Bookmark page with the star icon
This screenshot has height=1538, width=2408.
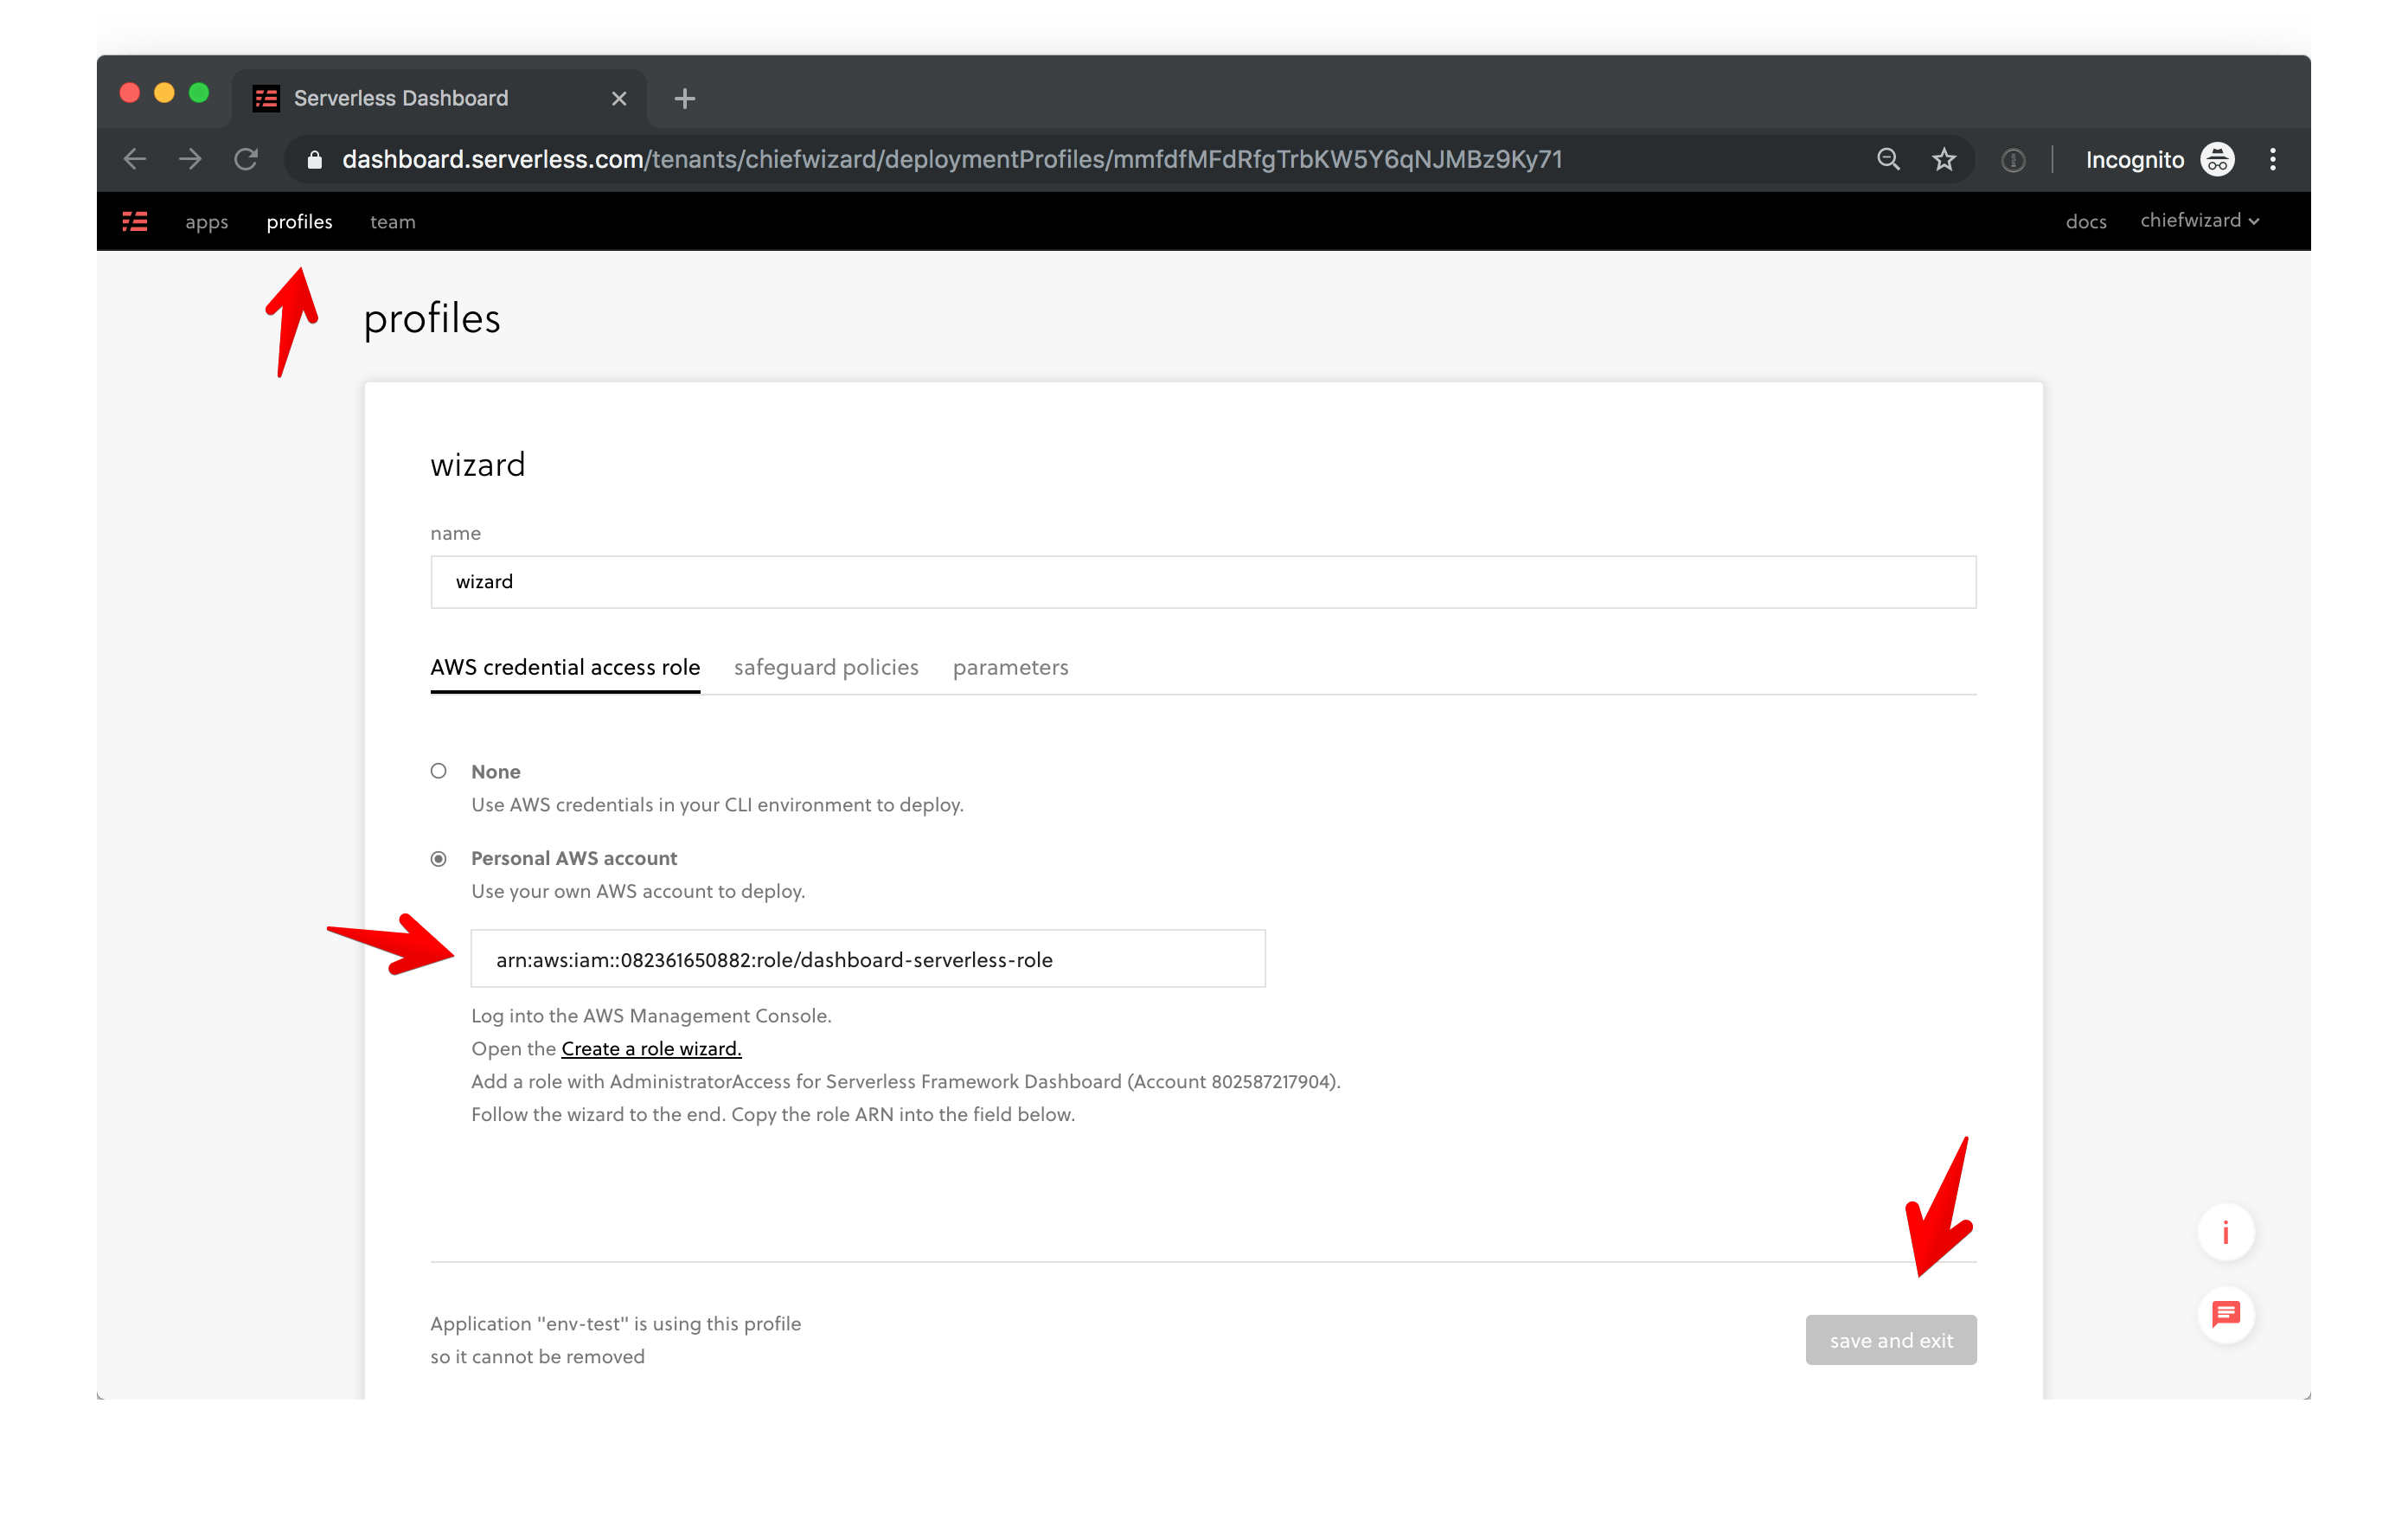pos(1943,159)
